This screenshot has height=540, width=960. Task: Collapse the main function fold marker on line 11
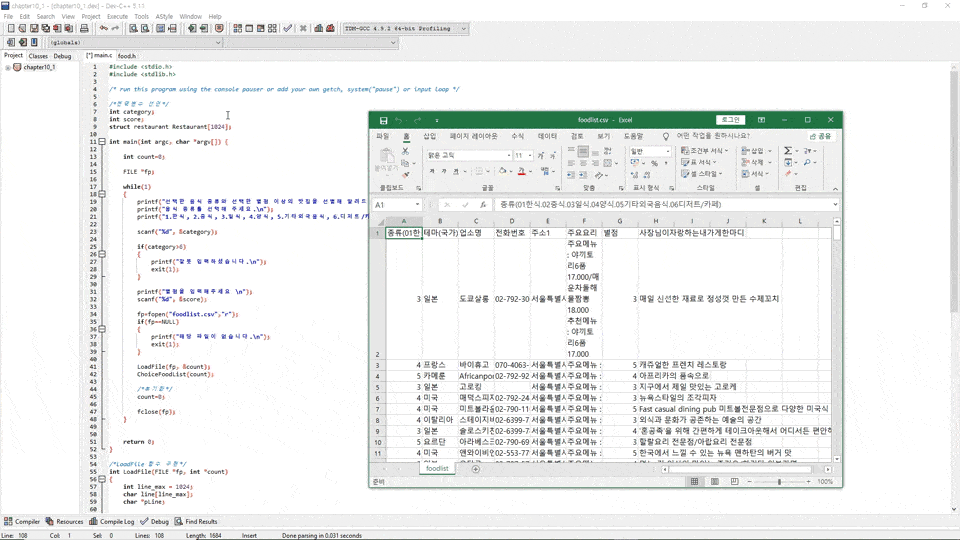pyautogui.click(x=102, y=141)
